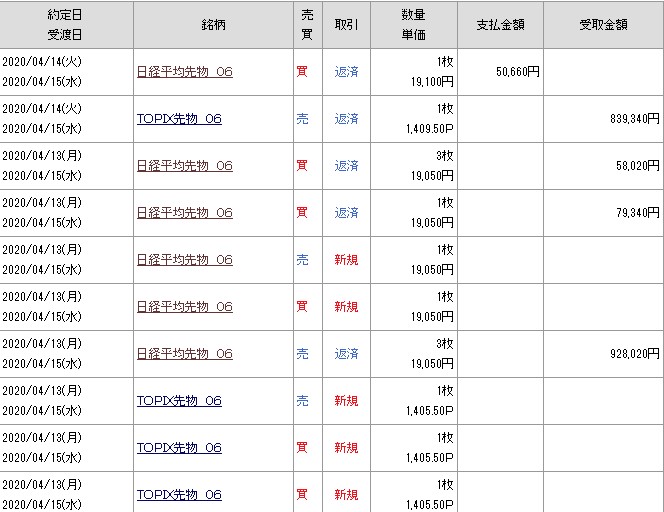The image size is (664, 512).
Task: Open TOPIX先物 06 link for 売 新規 trade
Action: [179, 401]
